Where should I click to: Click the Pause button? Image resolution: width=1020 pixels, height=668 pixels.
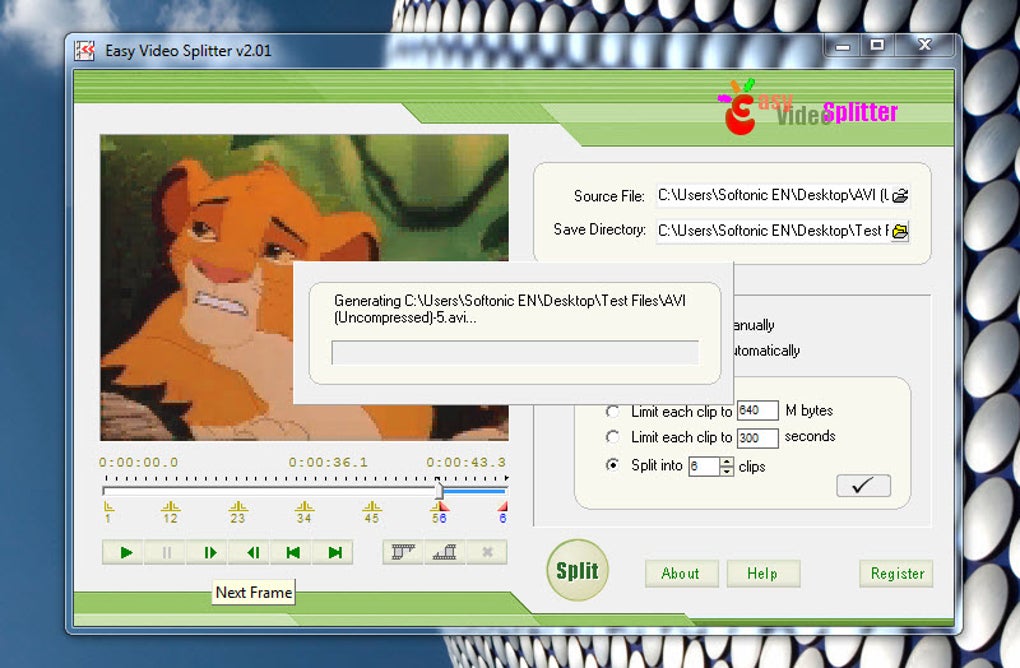pos(166,553)
